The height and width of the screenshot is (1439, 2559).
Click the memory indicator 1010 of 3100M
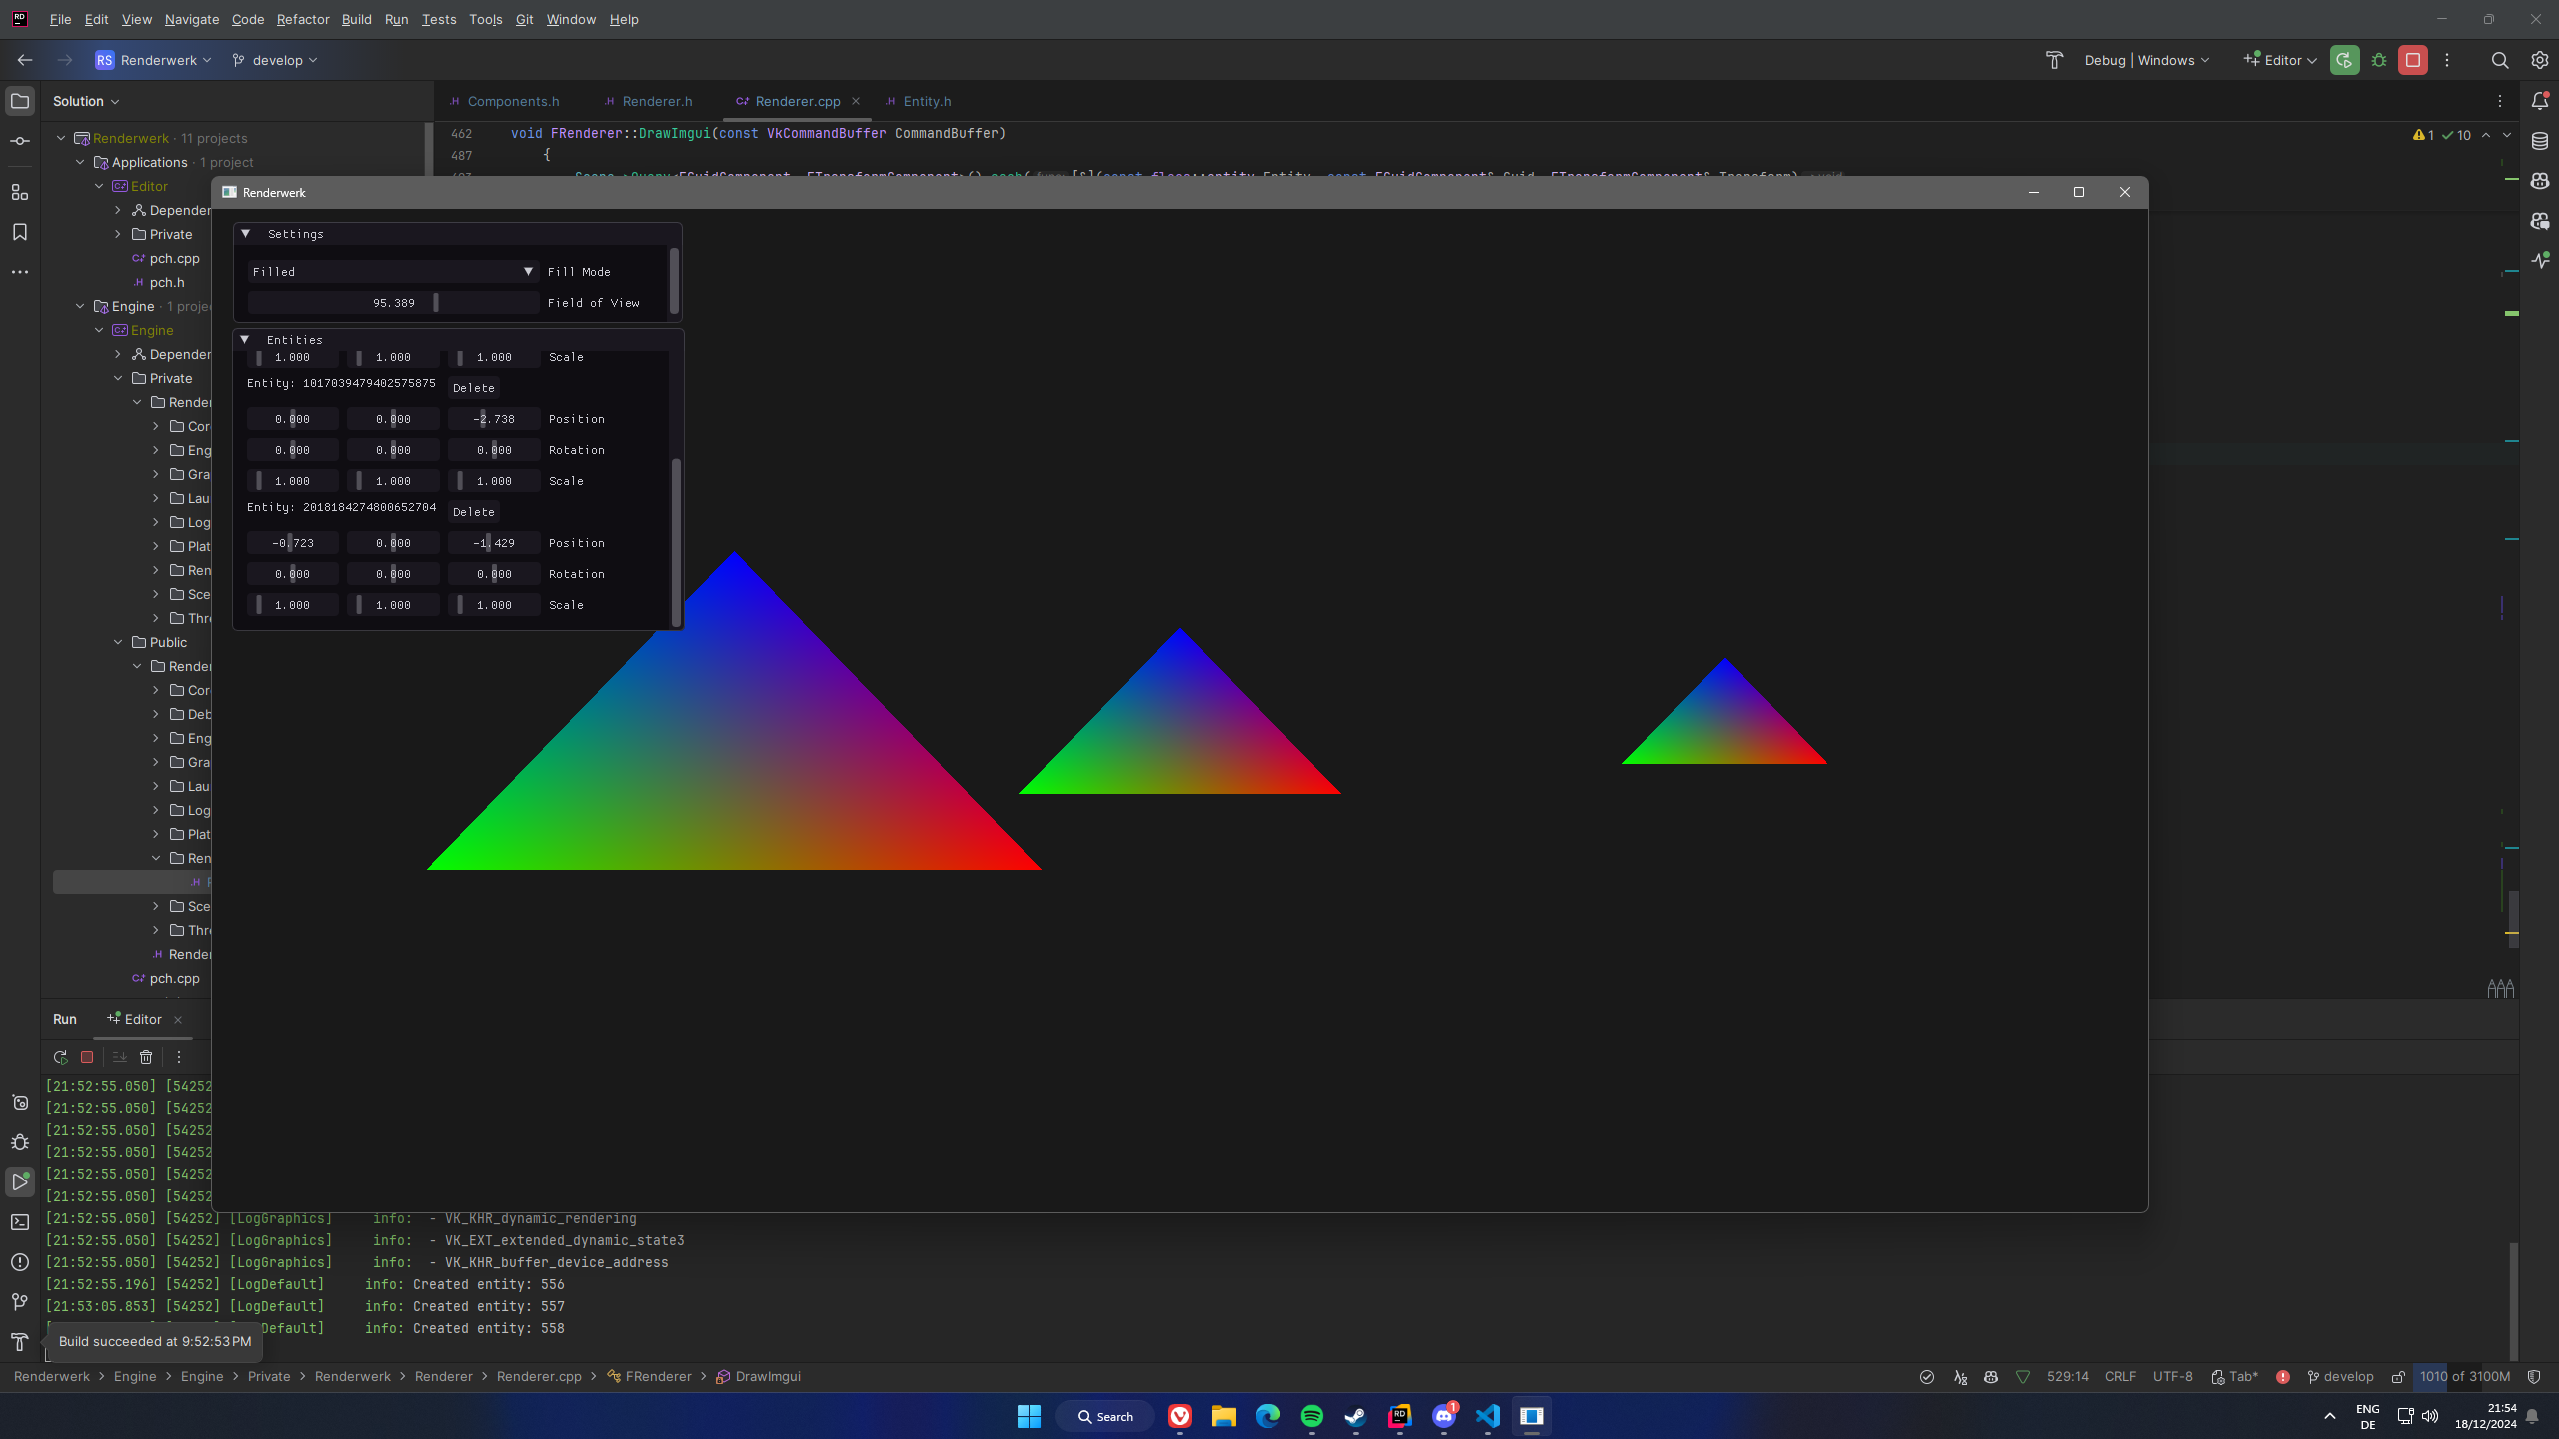(2465, 1377)
